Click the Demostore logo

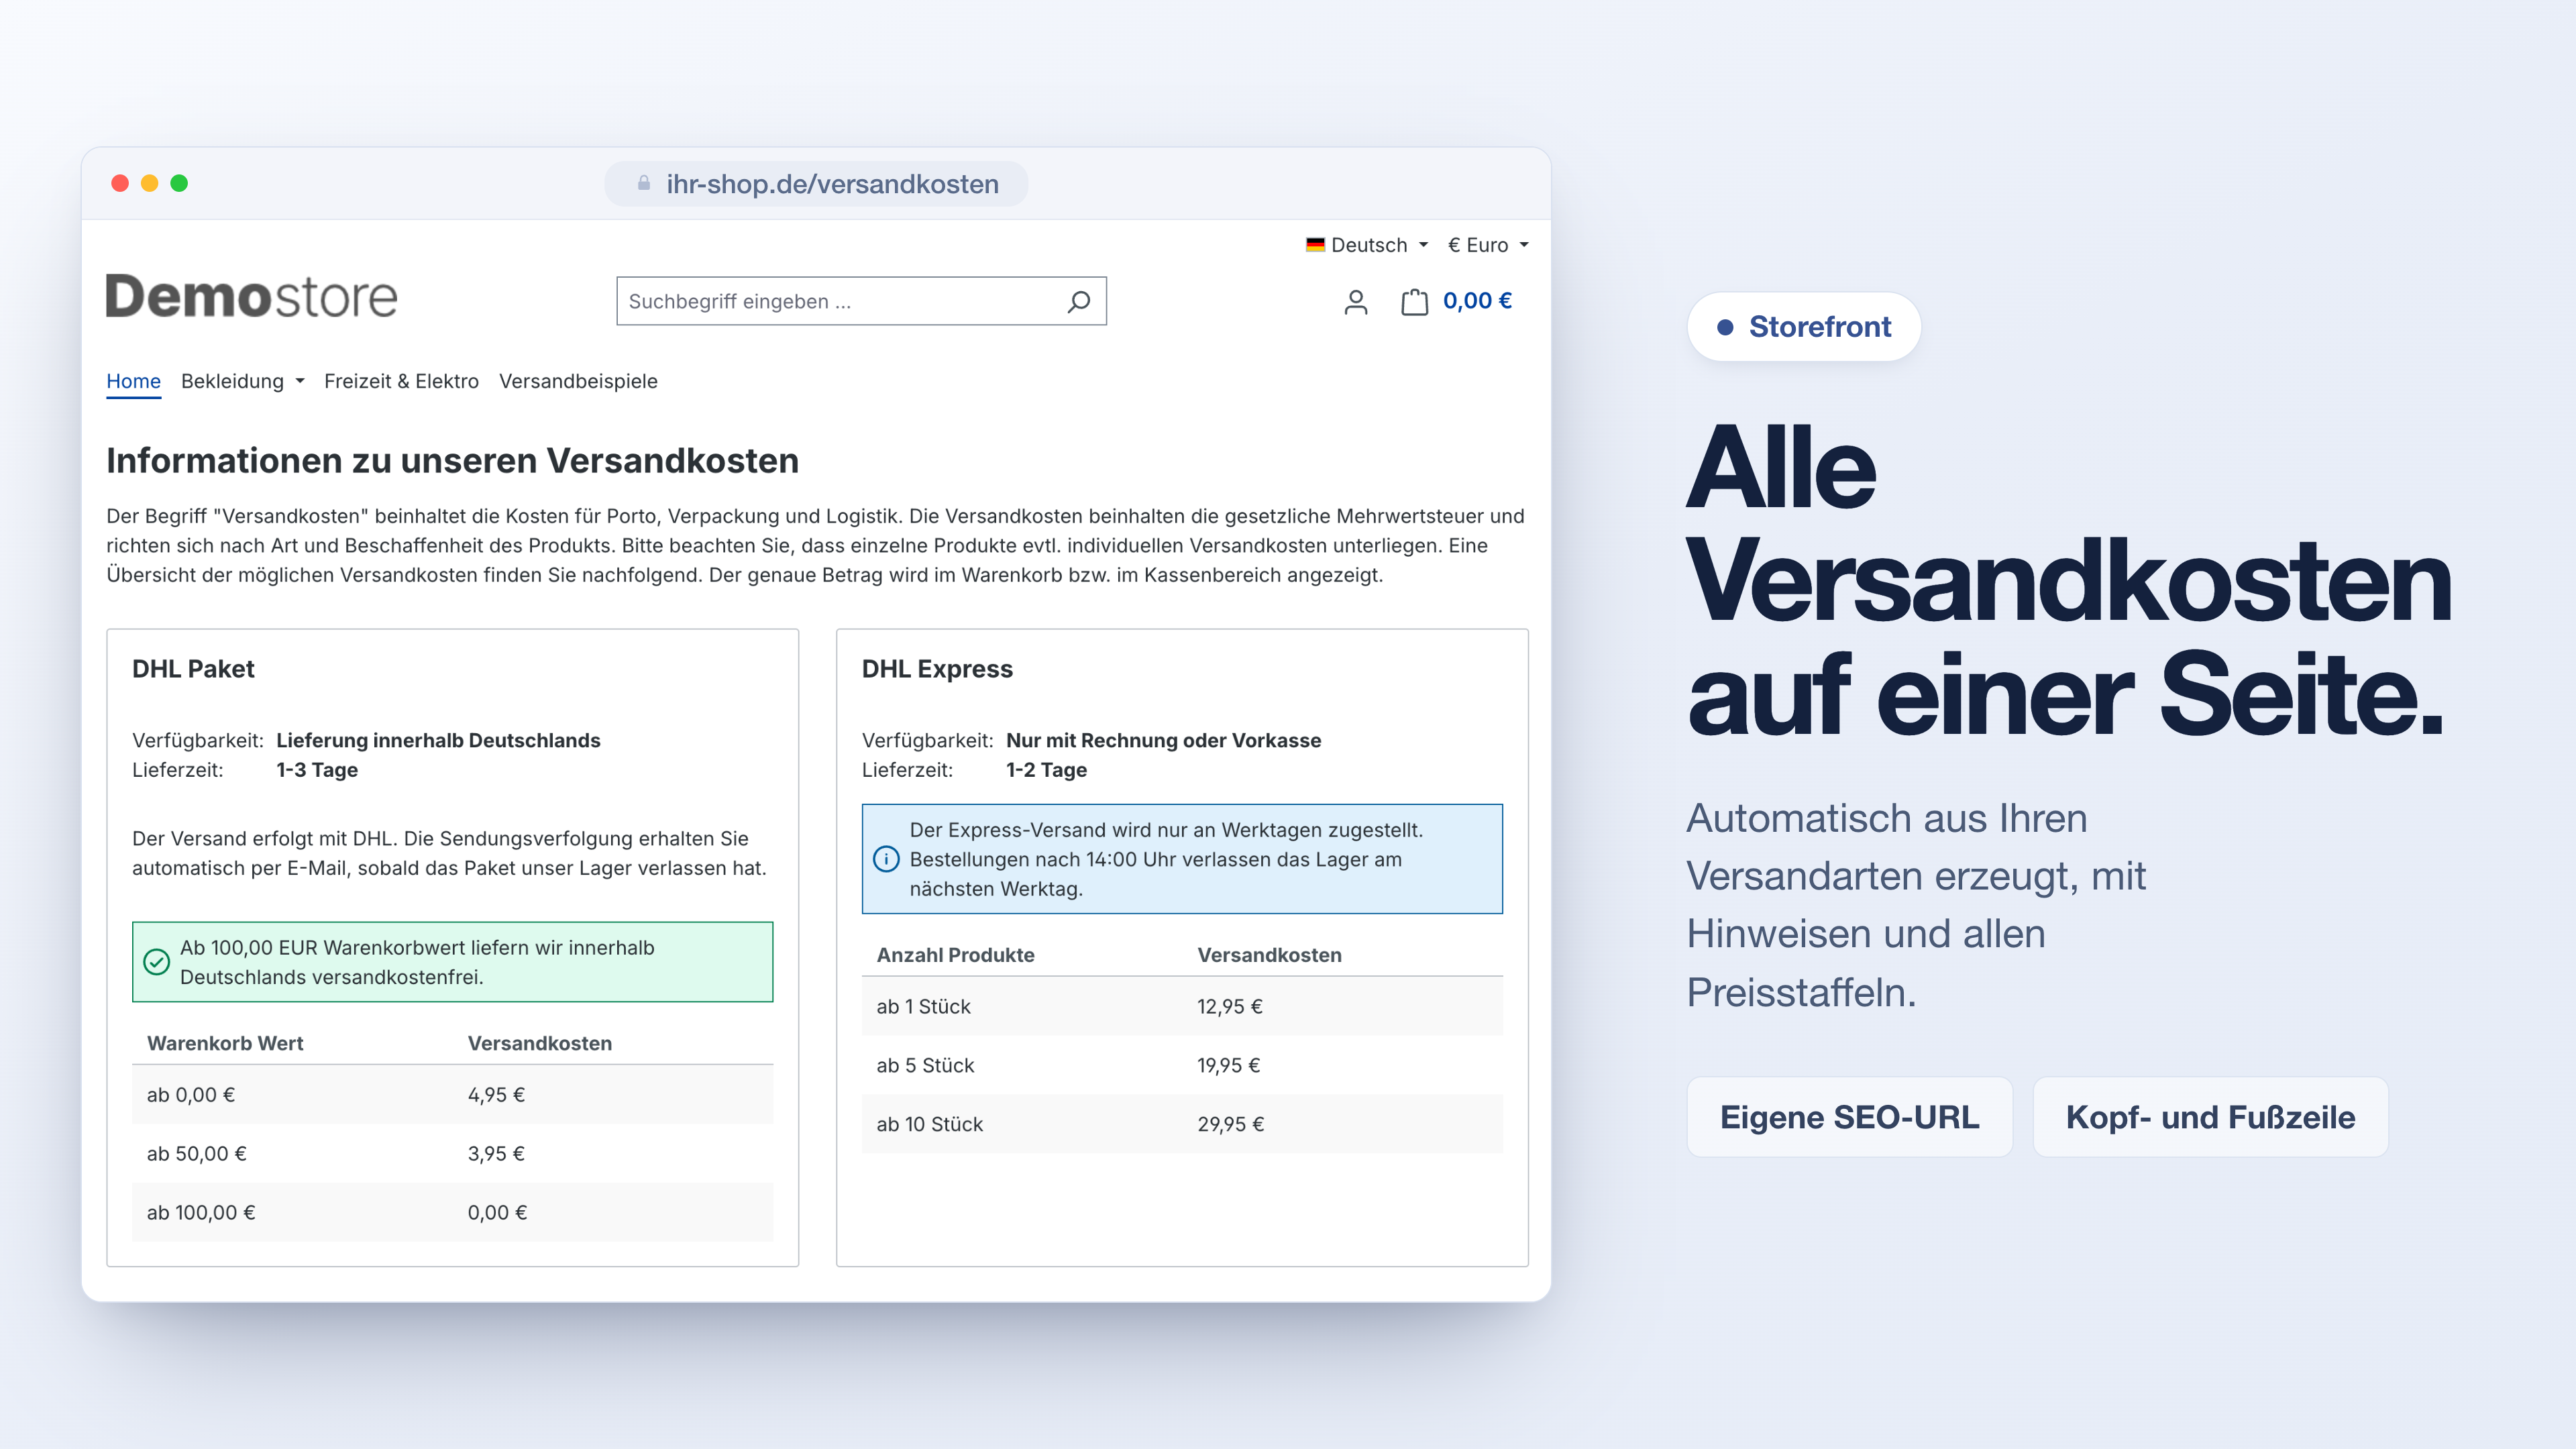(251, 296)
